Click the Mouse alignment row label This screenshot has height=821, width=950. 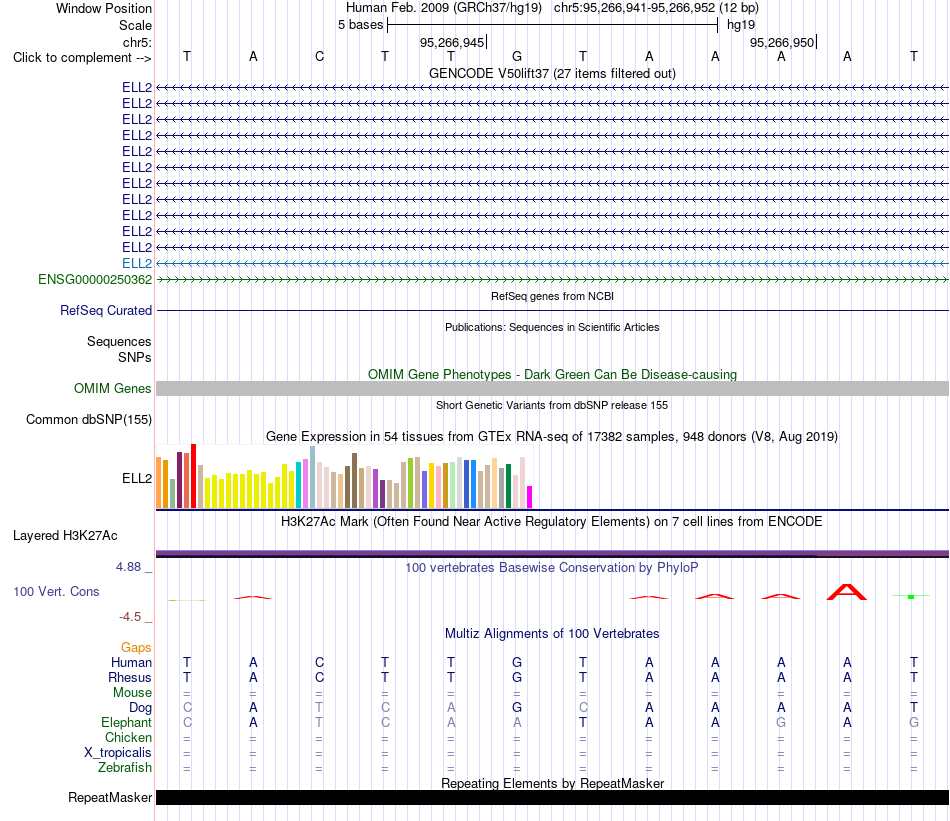pos(132,693)
